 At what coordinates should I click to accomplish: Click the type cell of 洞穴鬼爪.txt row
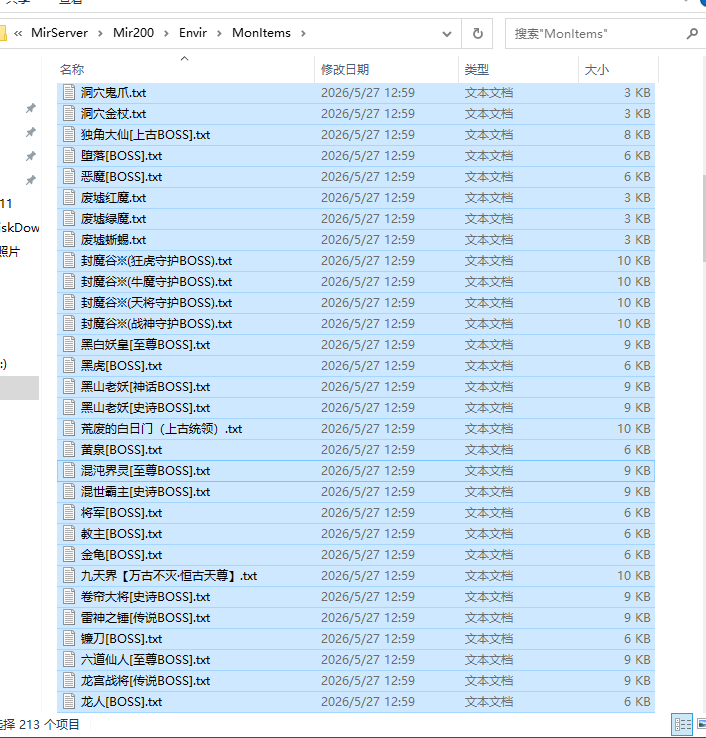click(x=489, y=92)
